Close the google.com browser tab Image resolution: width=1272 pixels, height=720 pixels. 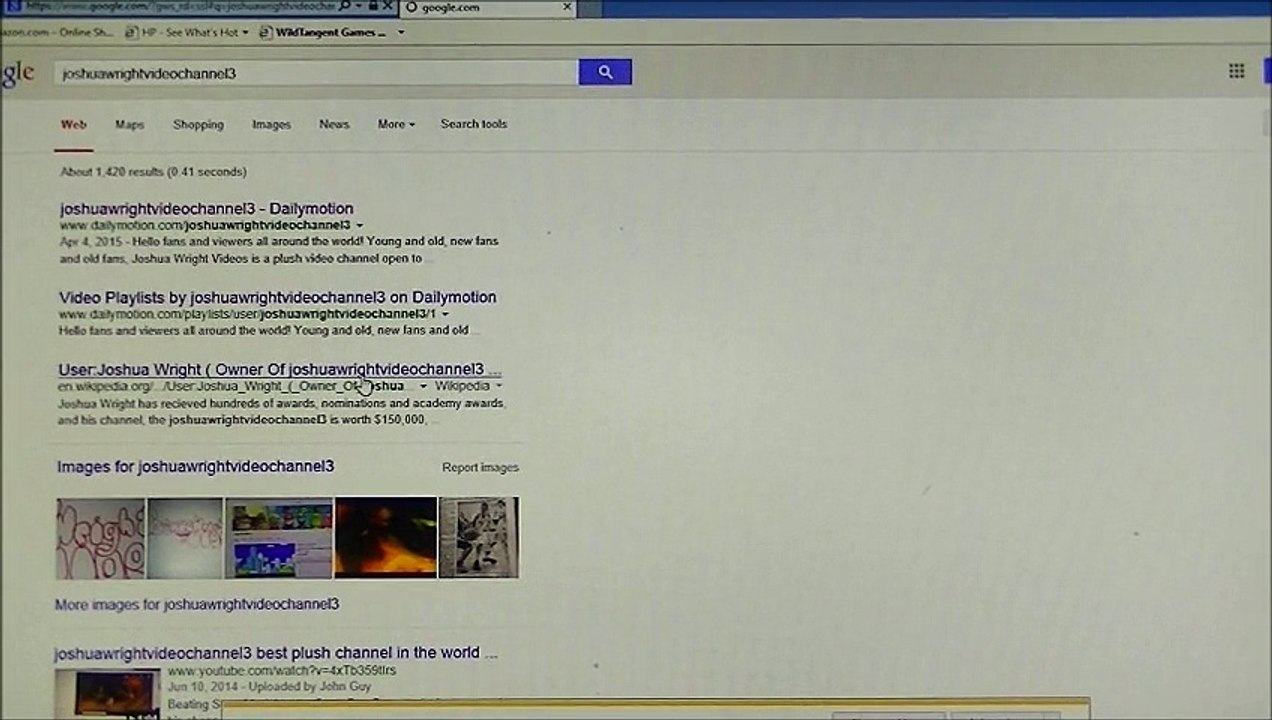pyautogui.click(x=567, y=7)
